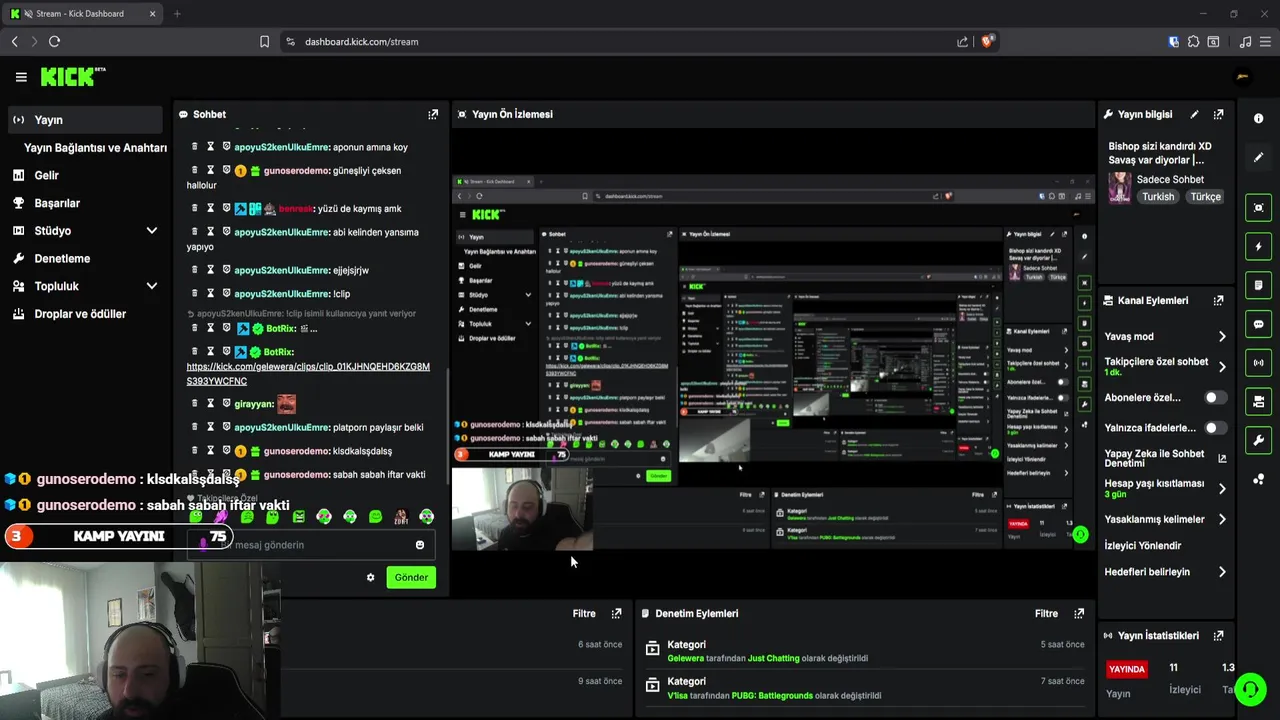Click the YAYINDA live badge

(x=1127, y=669)
